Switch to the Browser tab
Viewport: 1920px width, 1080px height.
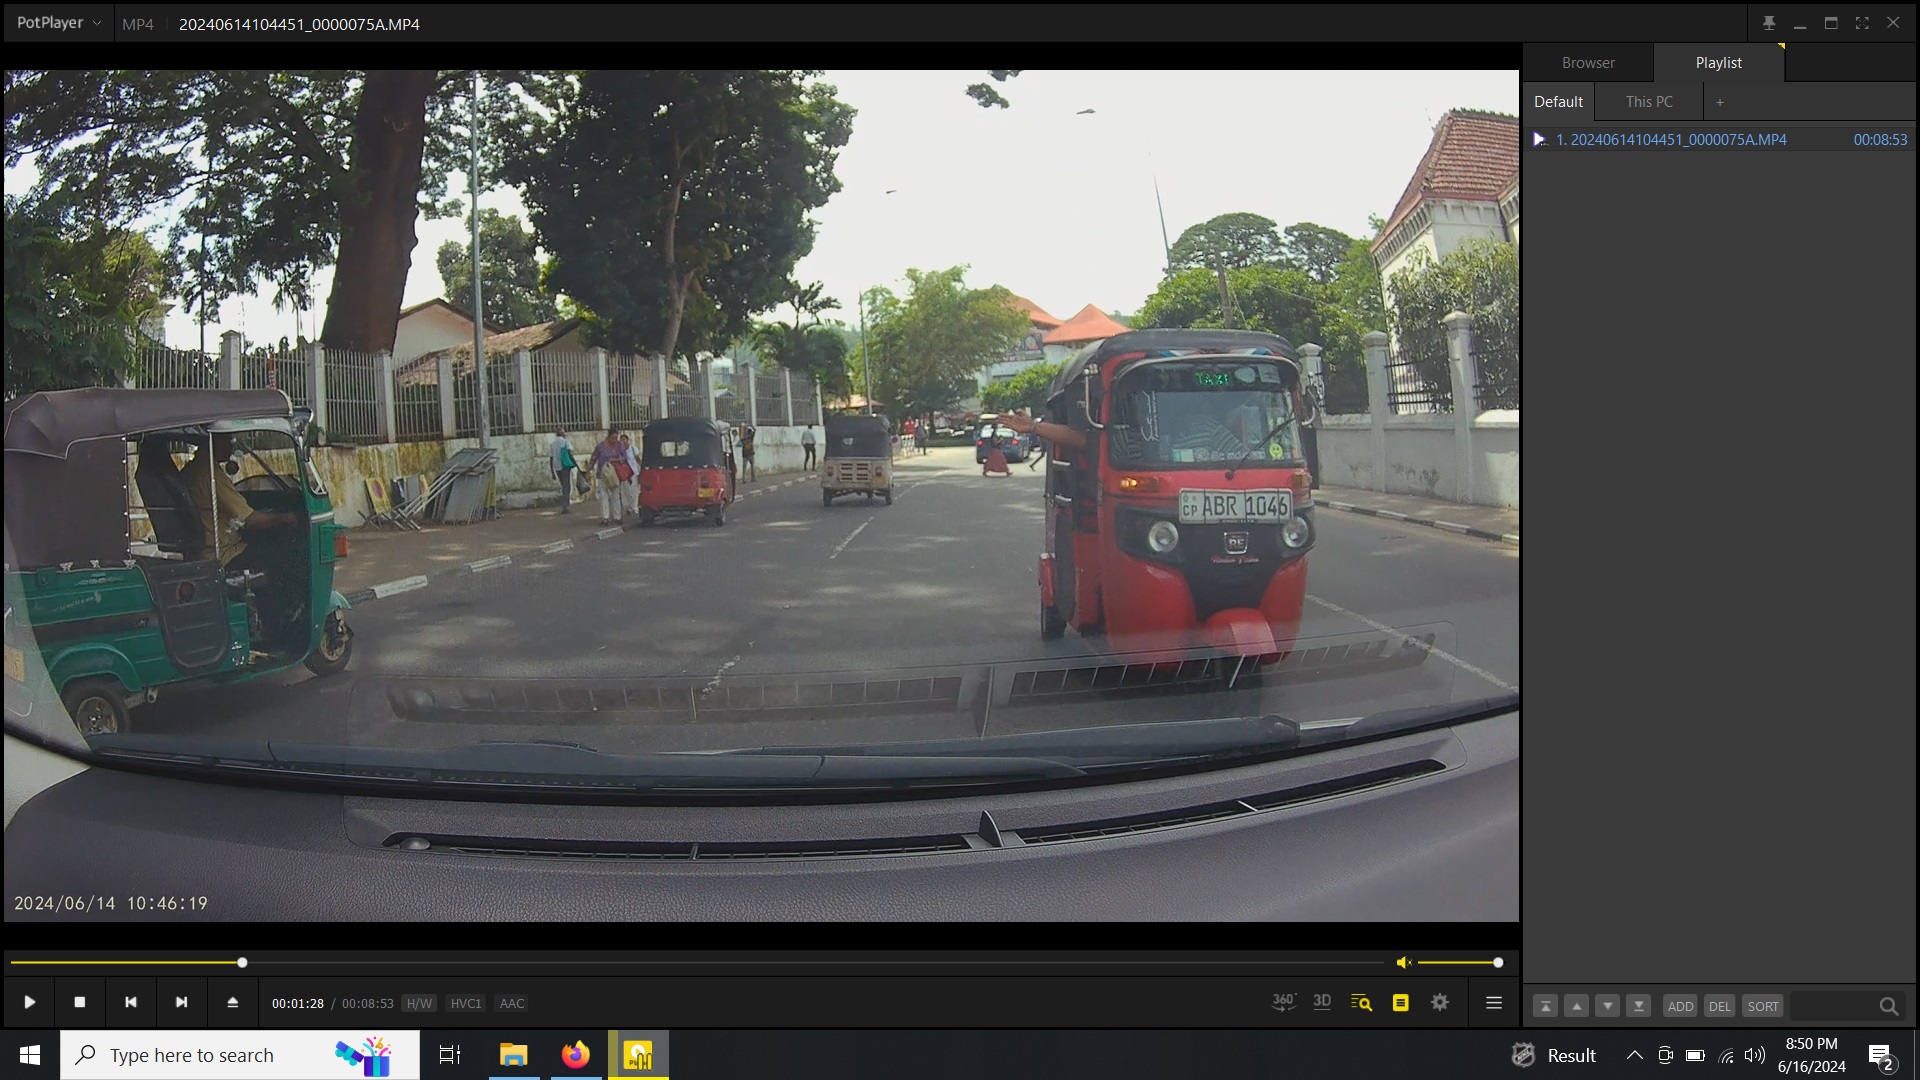pyautogui.click(x=1588, y=62)
